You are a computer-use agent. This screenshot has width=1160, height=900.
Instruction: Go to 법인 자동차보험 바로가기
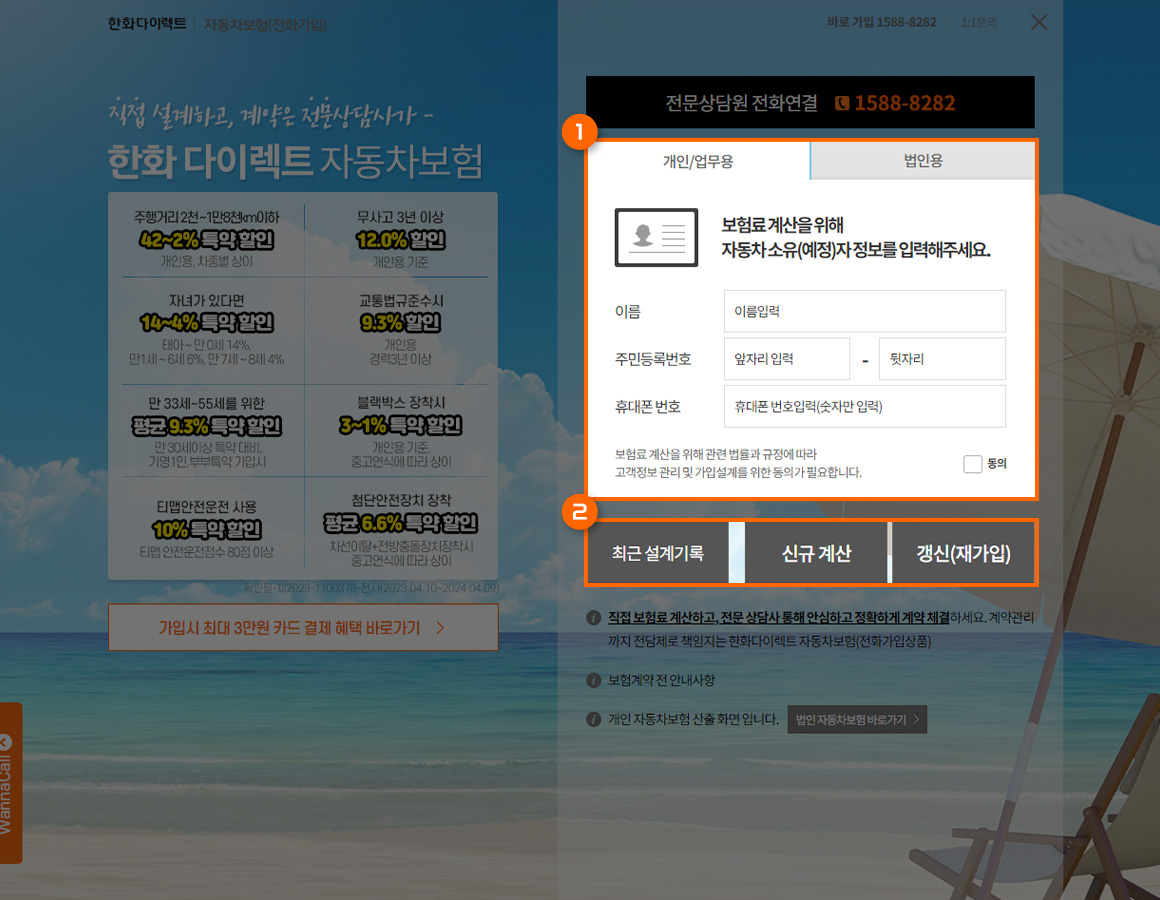click(x=857, y=720)
